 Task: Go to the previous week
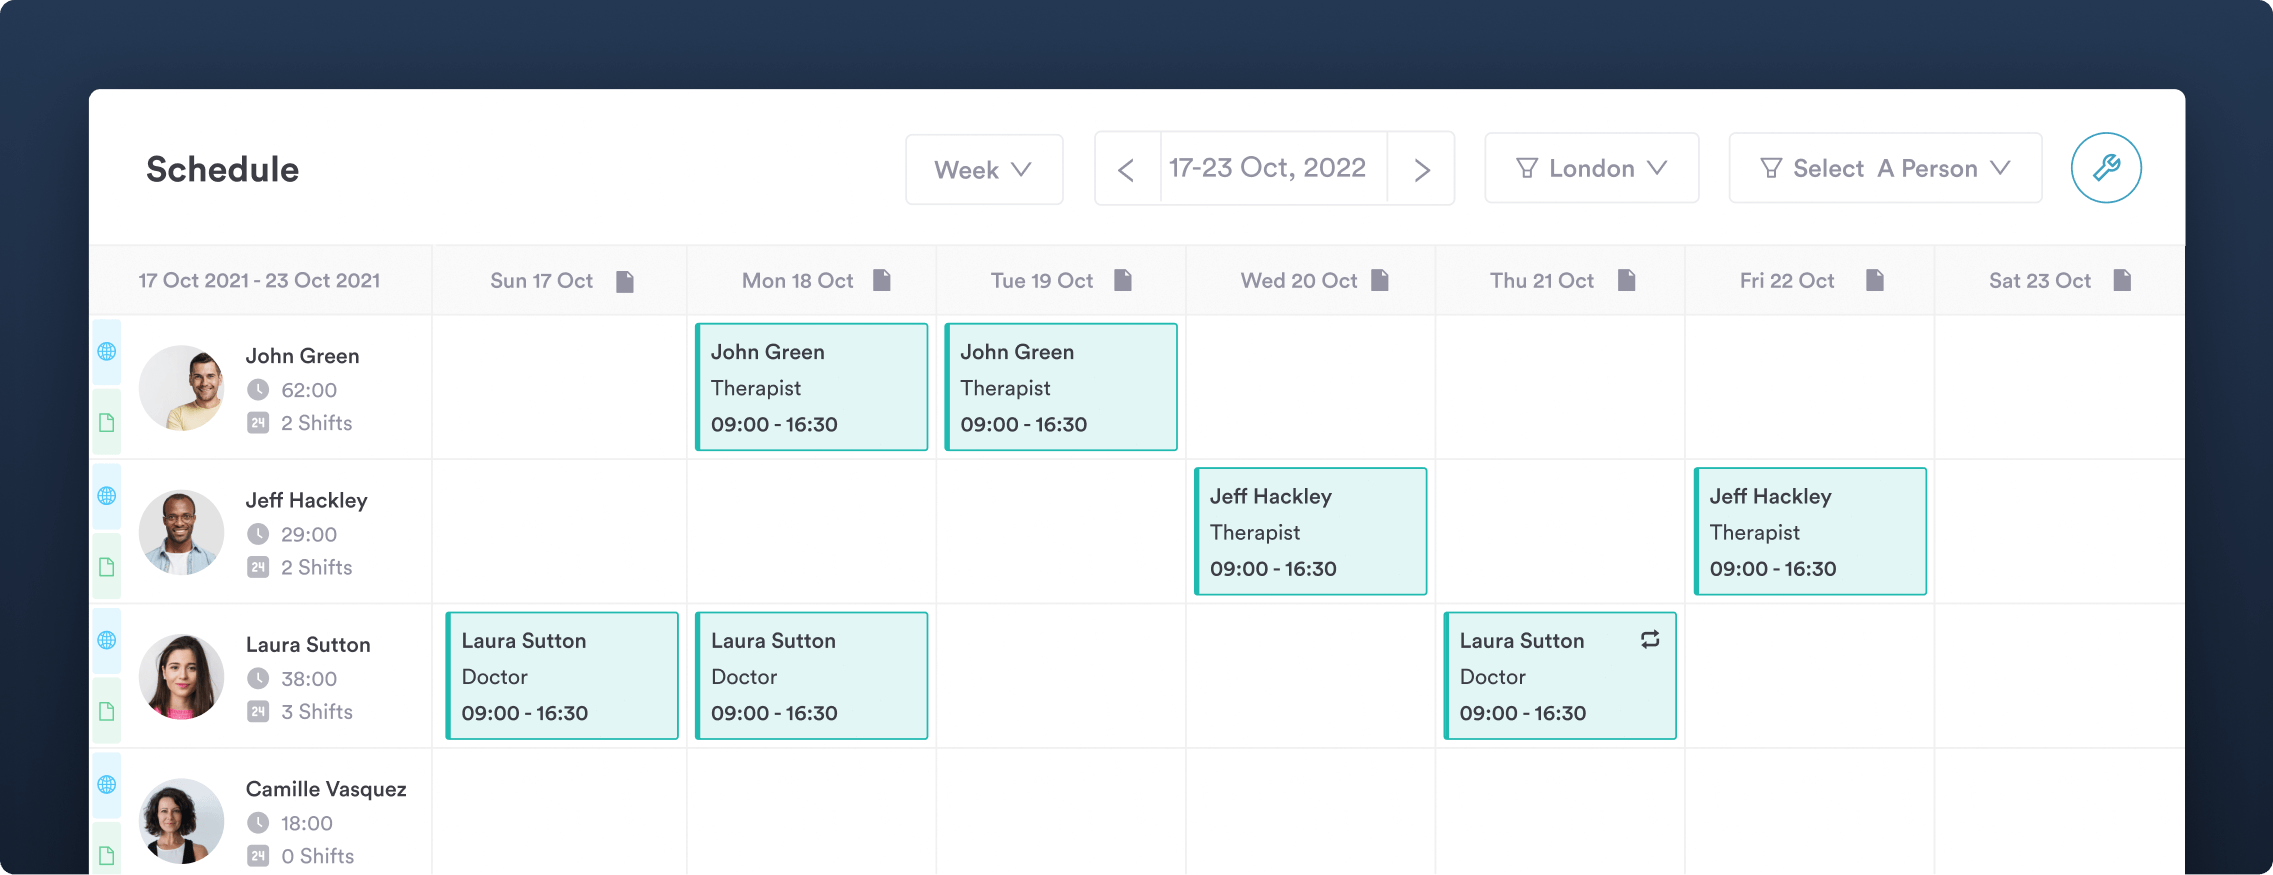coord(1127,170)
